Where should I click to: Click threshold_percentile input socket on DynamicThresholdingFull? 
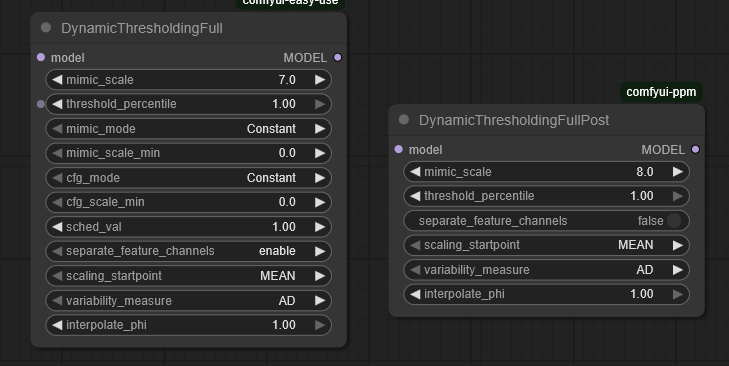(41, 104)
